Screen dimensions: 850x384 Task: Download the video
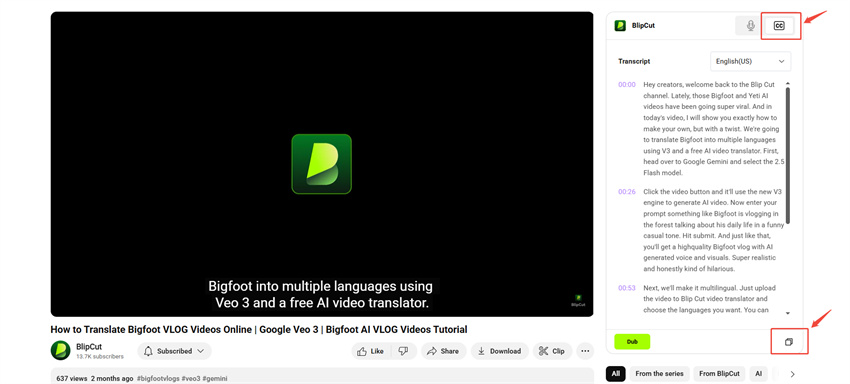499,351
